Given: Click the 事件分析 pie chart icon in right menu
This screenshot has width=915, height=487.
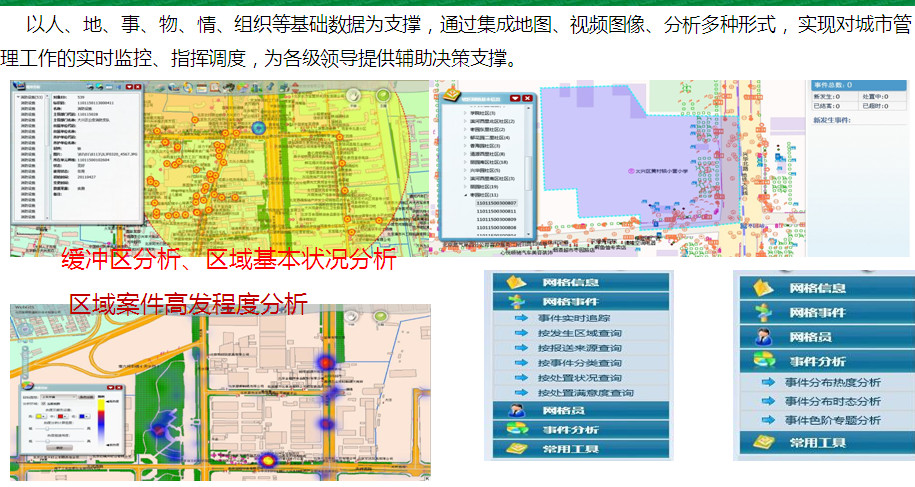Looking at the screenshot, I should tap(763, 361).
